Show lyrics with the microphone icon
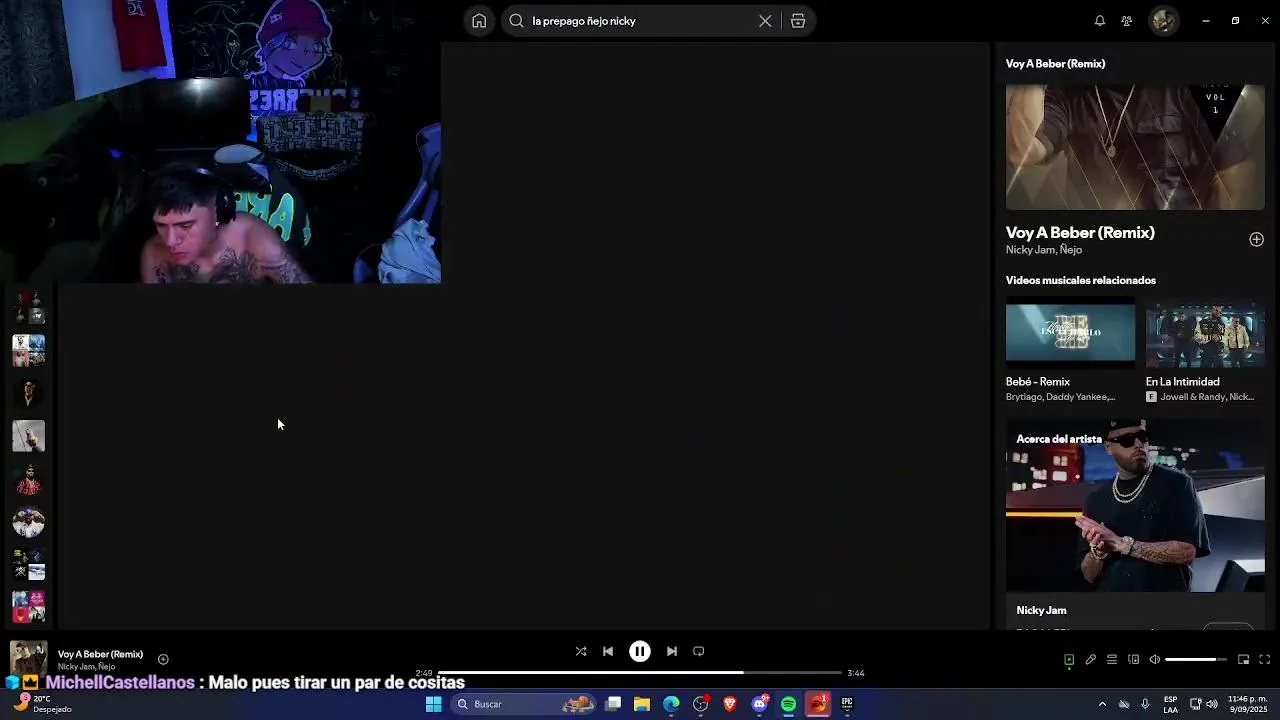Image resolution: width=1280 pixels, height=720 pixels. pyautogui.click(x=1091, y=659)
